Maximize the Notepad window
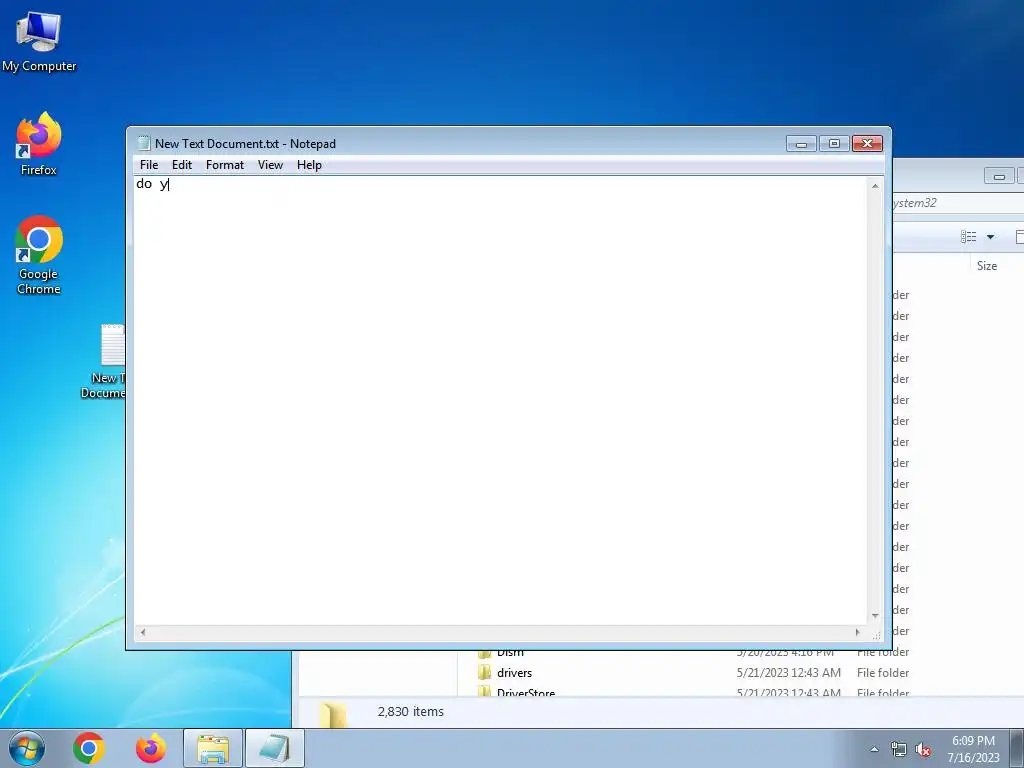1024x768 pixels. (x=834, y=144)
